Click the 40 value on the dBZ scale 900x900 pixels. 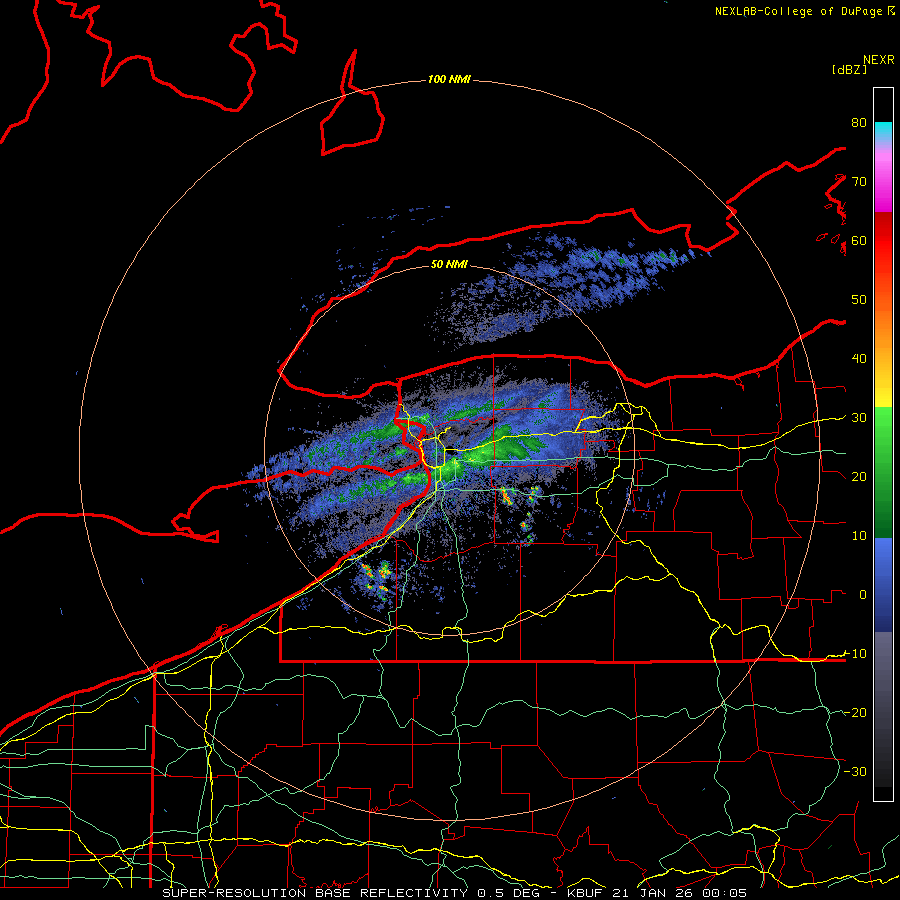(x=859, y=359)
